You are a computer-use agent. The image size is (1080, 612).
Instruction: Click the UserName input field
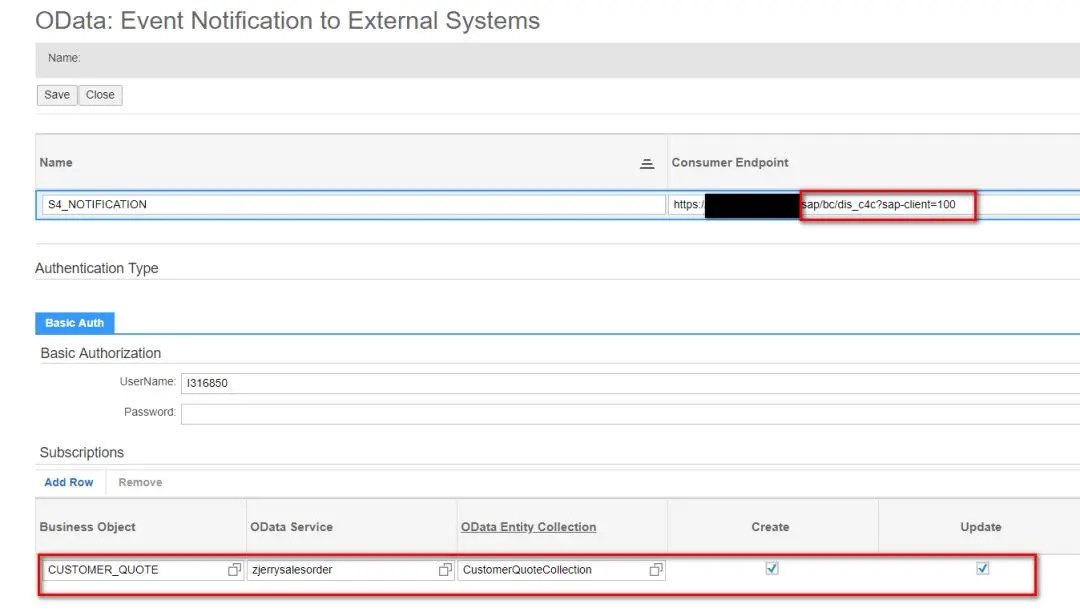click(x=630, y=383)
